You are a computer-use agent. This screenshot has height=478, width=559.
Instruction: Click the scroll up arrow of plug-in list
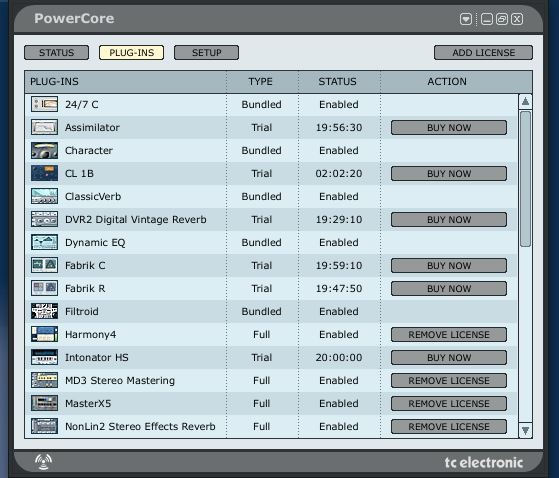pos(525,102)
